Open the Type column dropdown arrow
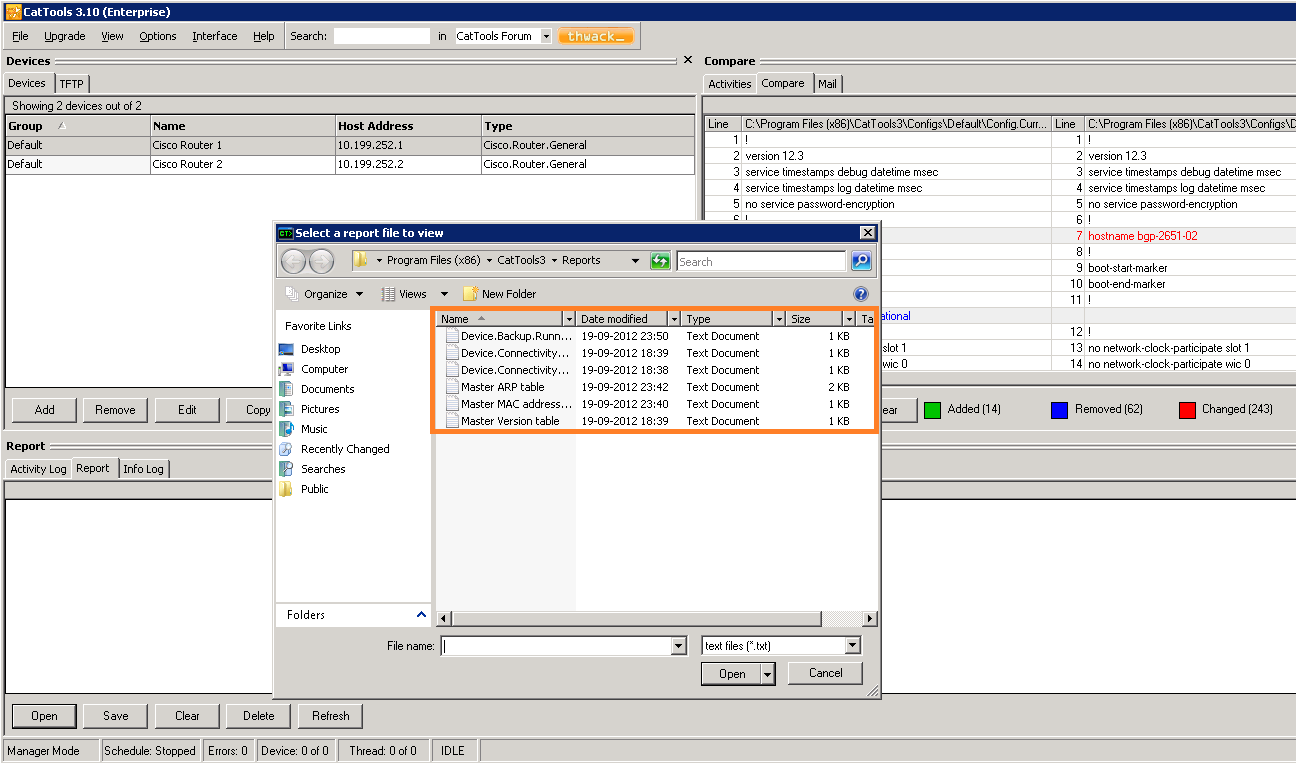 (779, 319)
